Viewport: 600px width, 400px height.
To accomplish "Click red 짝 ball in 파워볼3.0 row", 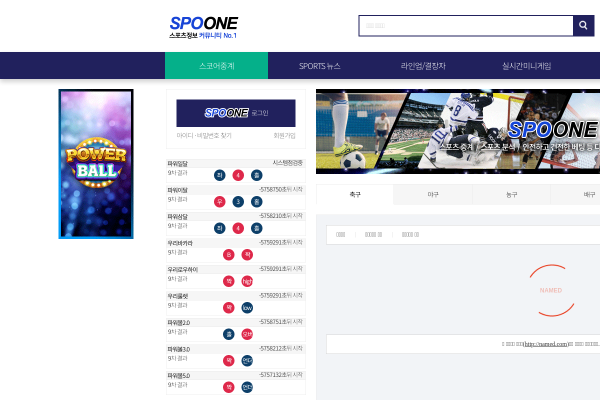I will (229, 361).
